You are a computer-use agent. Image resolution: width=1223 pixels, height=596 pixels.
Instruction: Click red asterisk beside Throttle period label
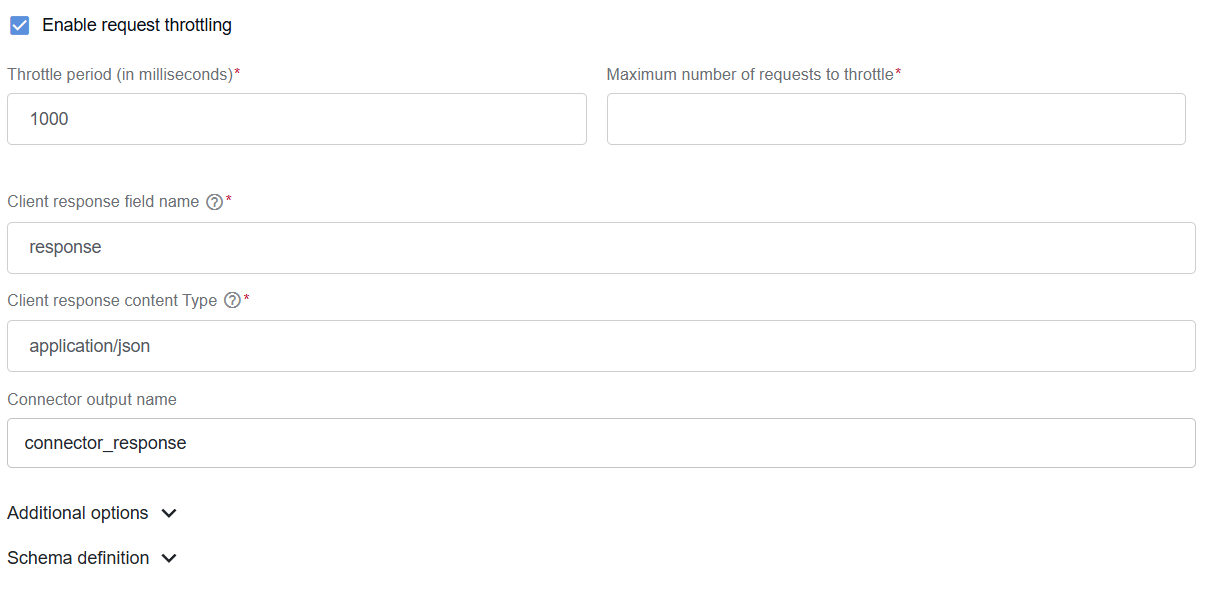237,73
